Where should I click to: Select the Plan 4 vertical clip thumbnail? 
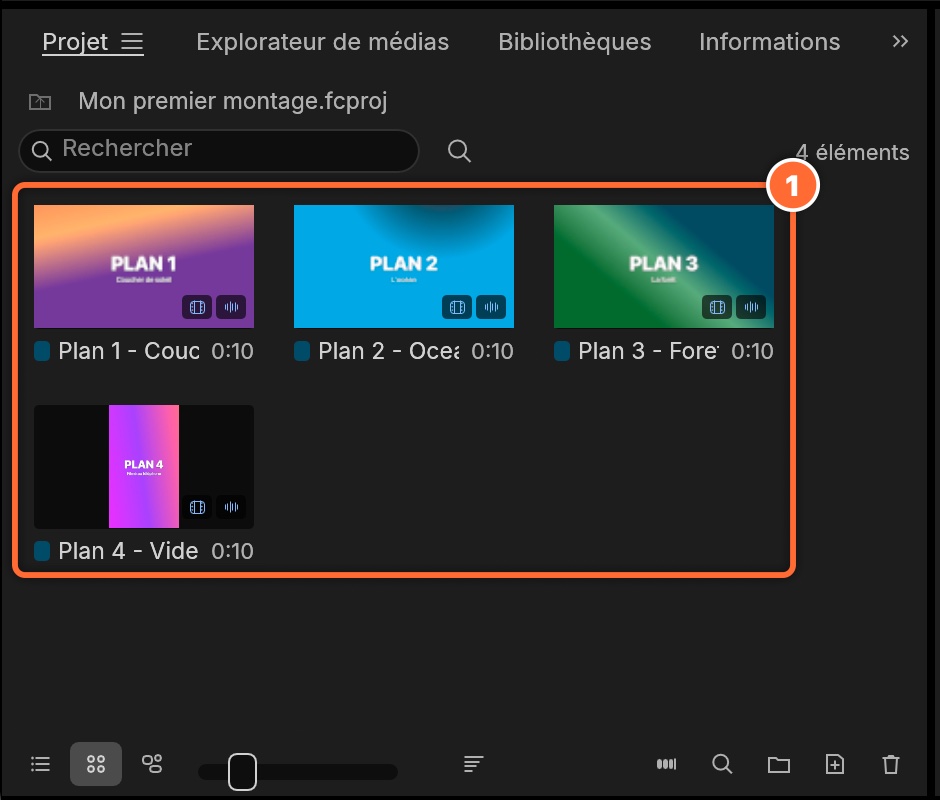[144, 467]
